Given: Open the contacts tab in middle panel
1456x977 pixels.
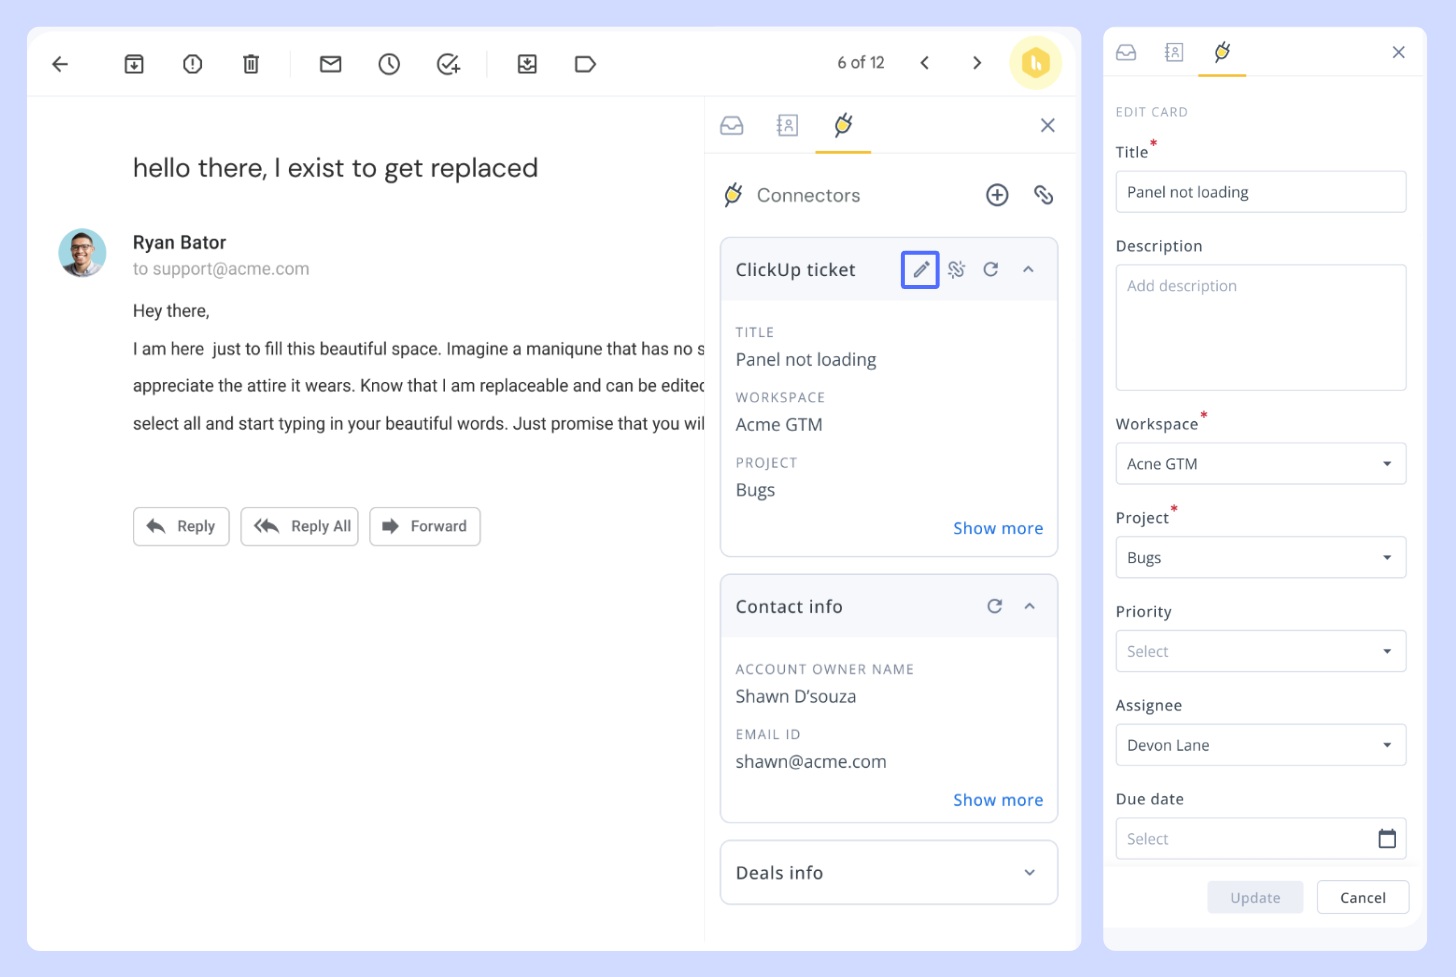Looking at the screenshot, I should pos(788,125).
